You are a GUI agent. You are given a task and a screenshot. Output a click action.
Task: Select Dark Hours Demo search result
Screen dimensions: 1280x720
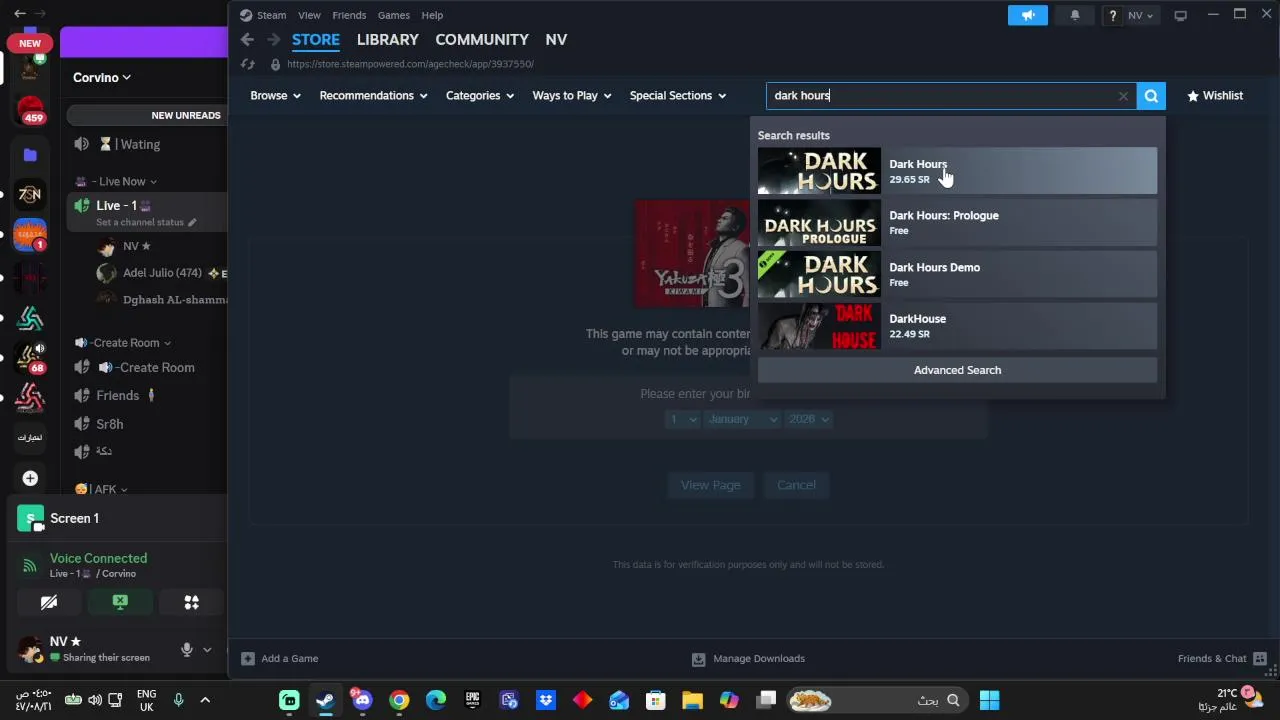tap(957, 275)
